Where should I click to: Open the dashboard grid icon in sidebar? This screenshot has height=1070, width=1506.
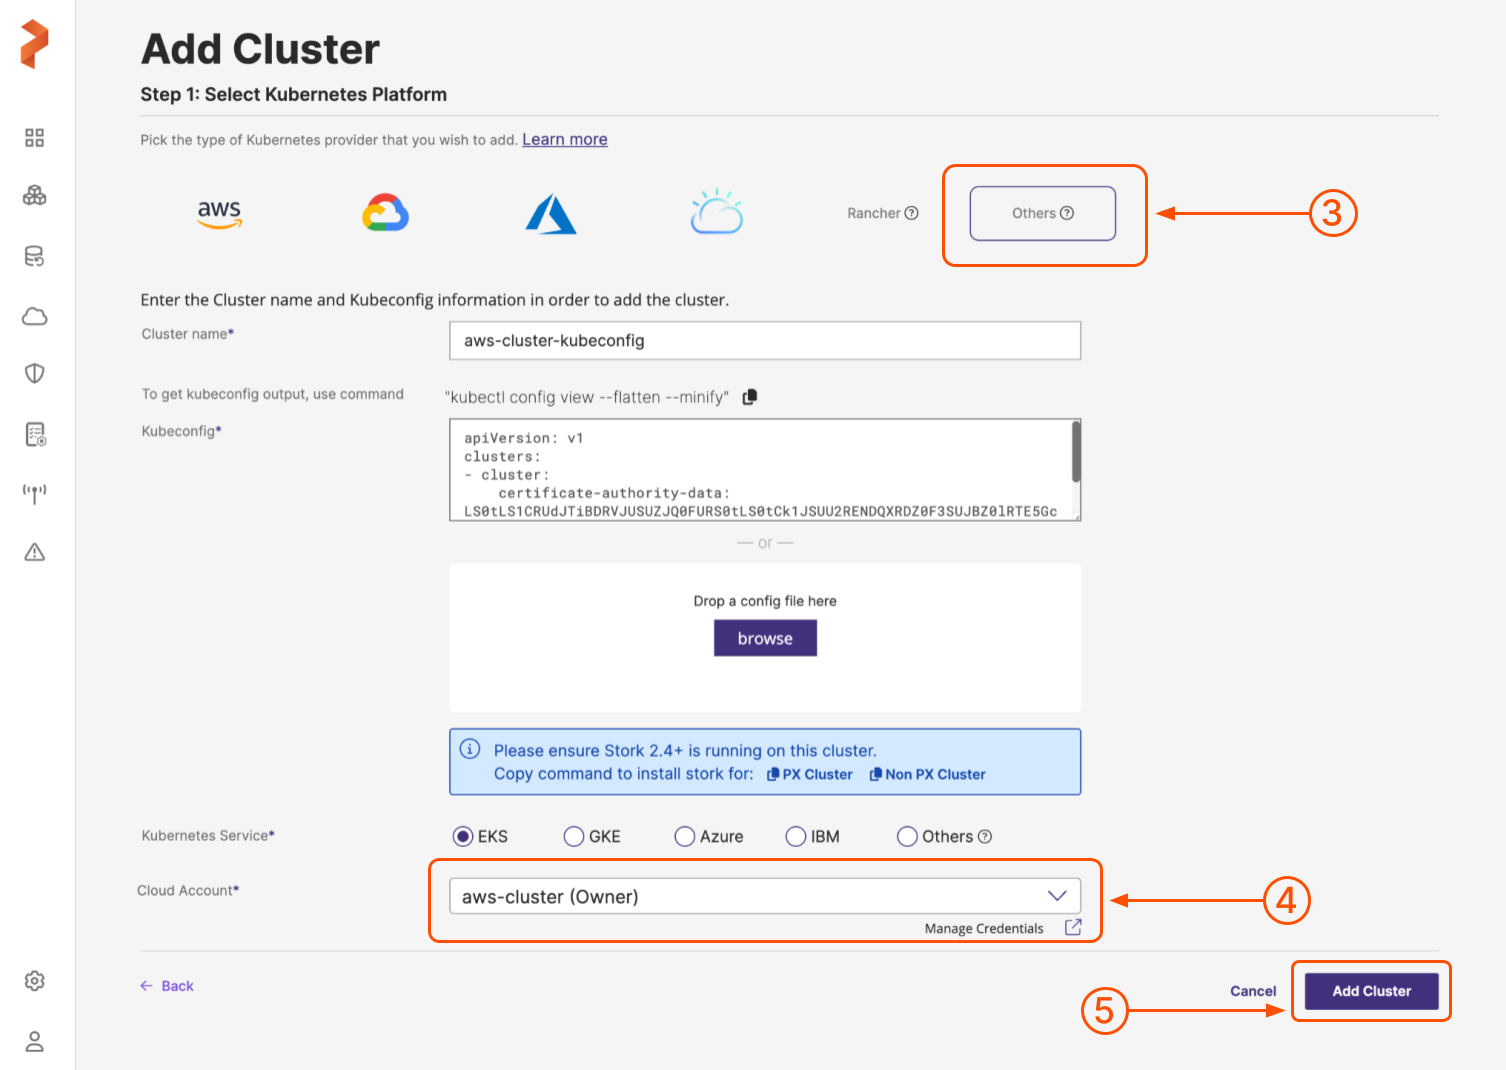[x=35, y=138]
